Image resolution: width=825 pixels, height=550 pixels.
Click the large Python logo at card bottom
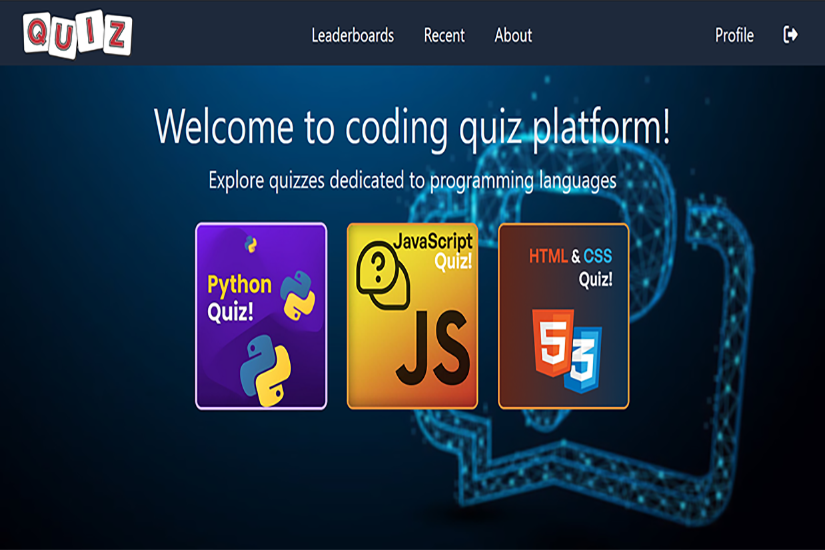point(264,369)
